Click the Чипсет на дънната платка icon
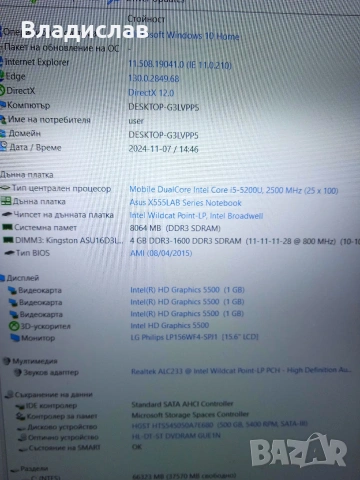This screenshot has width=360, height=480. point(7,215)
